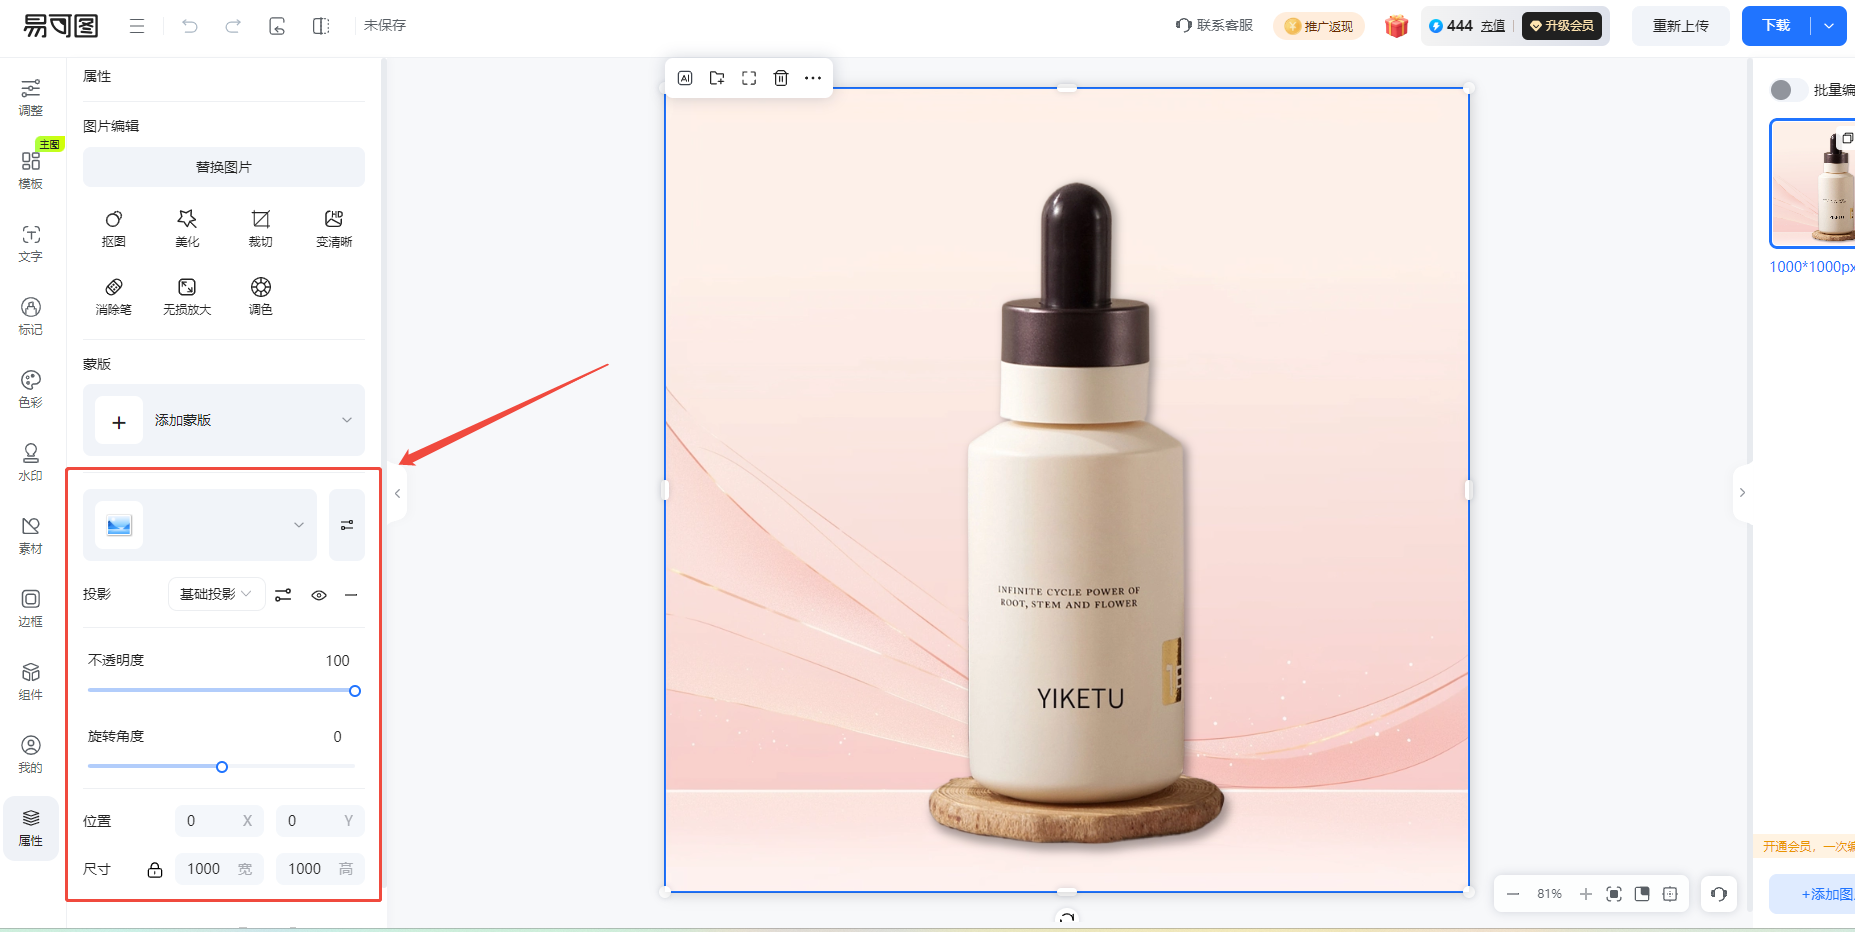Click the redo arrow icon
Viewport: 1855px width, 932px height.
tap(233, 26)
